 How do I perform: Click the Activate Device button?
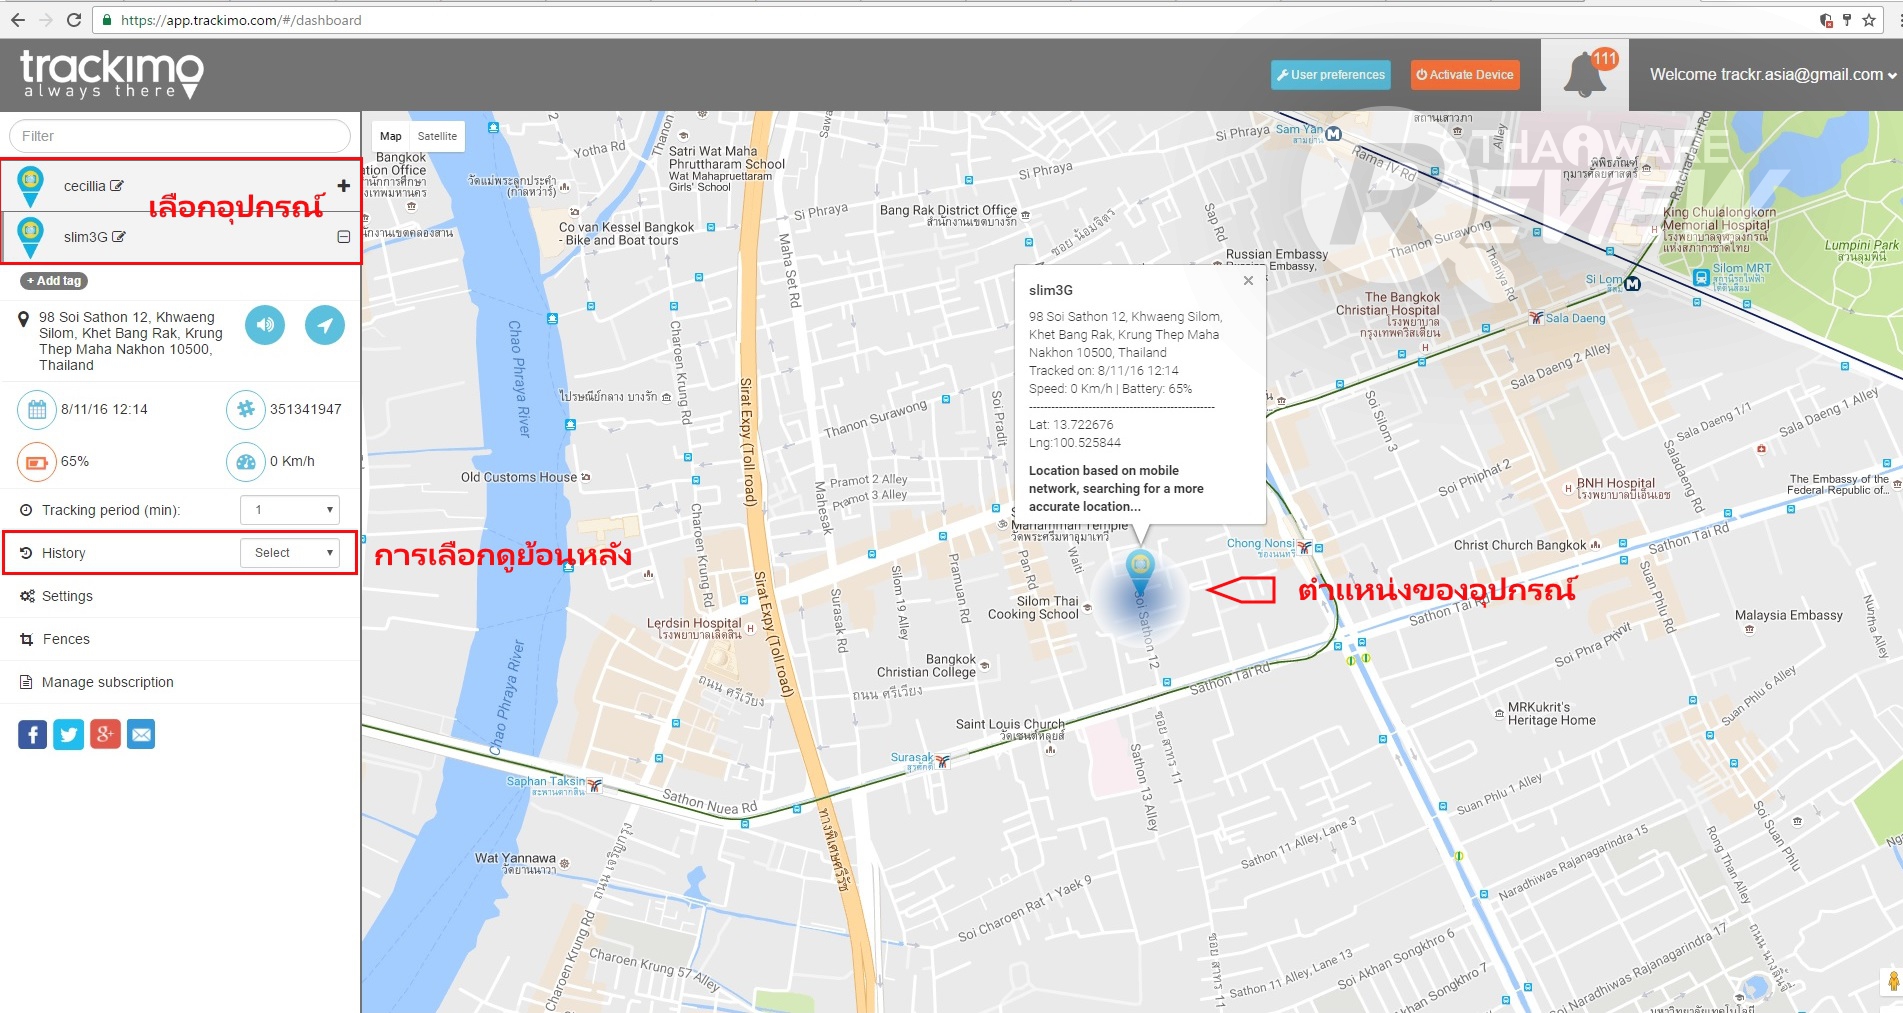[x=1465, y=75]
